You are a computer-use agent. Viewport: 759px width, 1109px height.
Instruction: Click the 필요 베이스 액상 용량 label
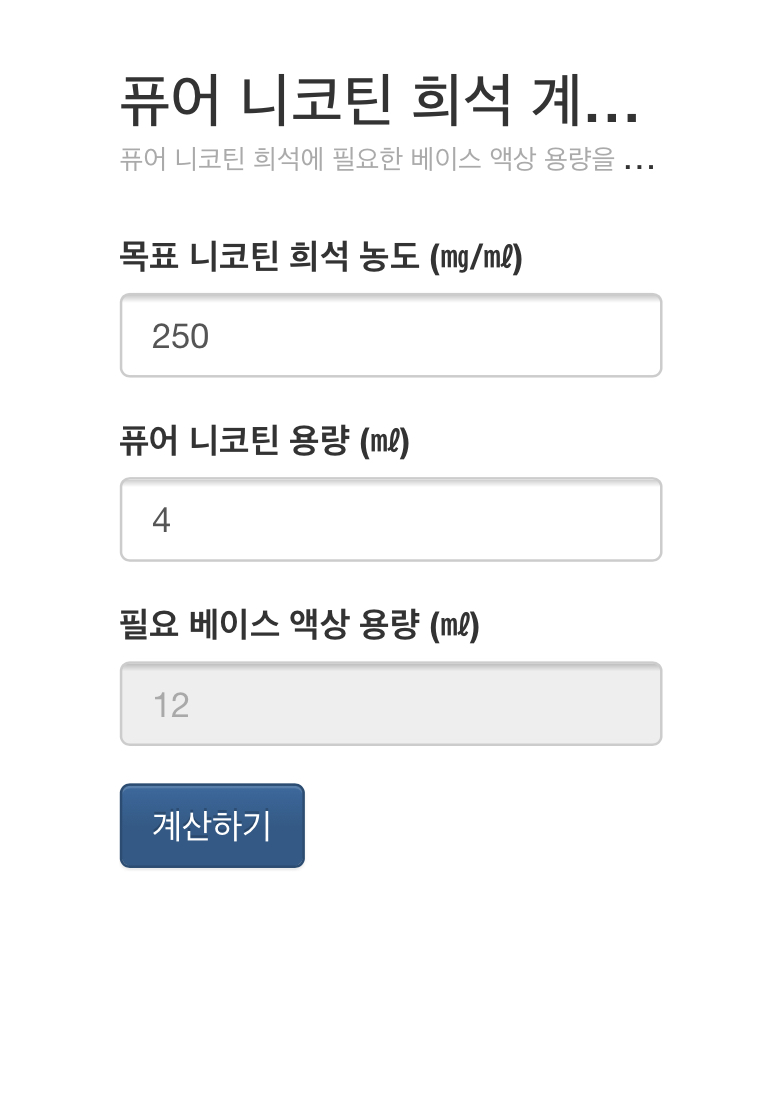(300, 625)
